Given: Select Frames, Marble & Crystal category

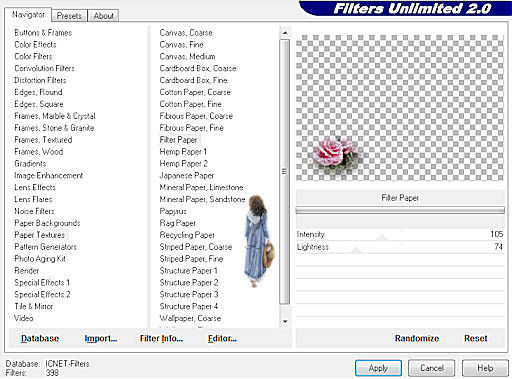Looking at the screenshot, I should (x=55, y=116).
